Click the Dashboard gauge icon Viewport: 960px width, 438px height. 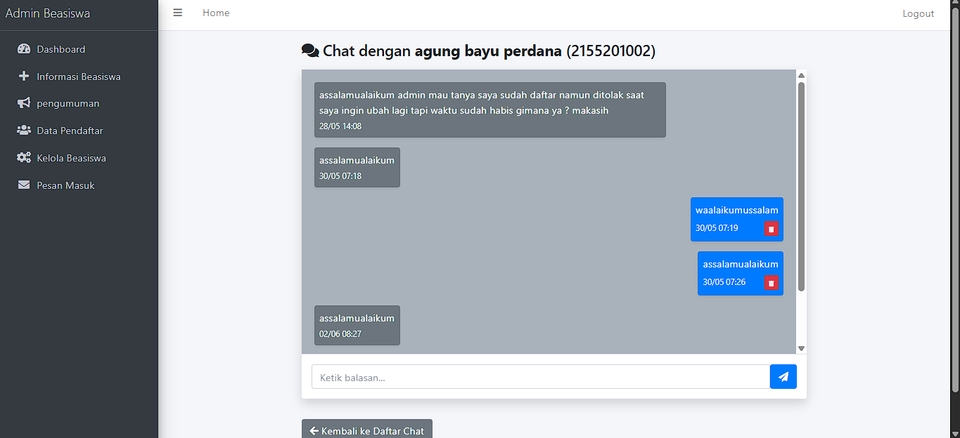point(24,49)
